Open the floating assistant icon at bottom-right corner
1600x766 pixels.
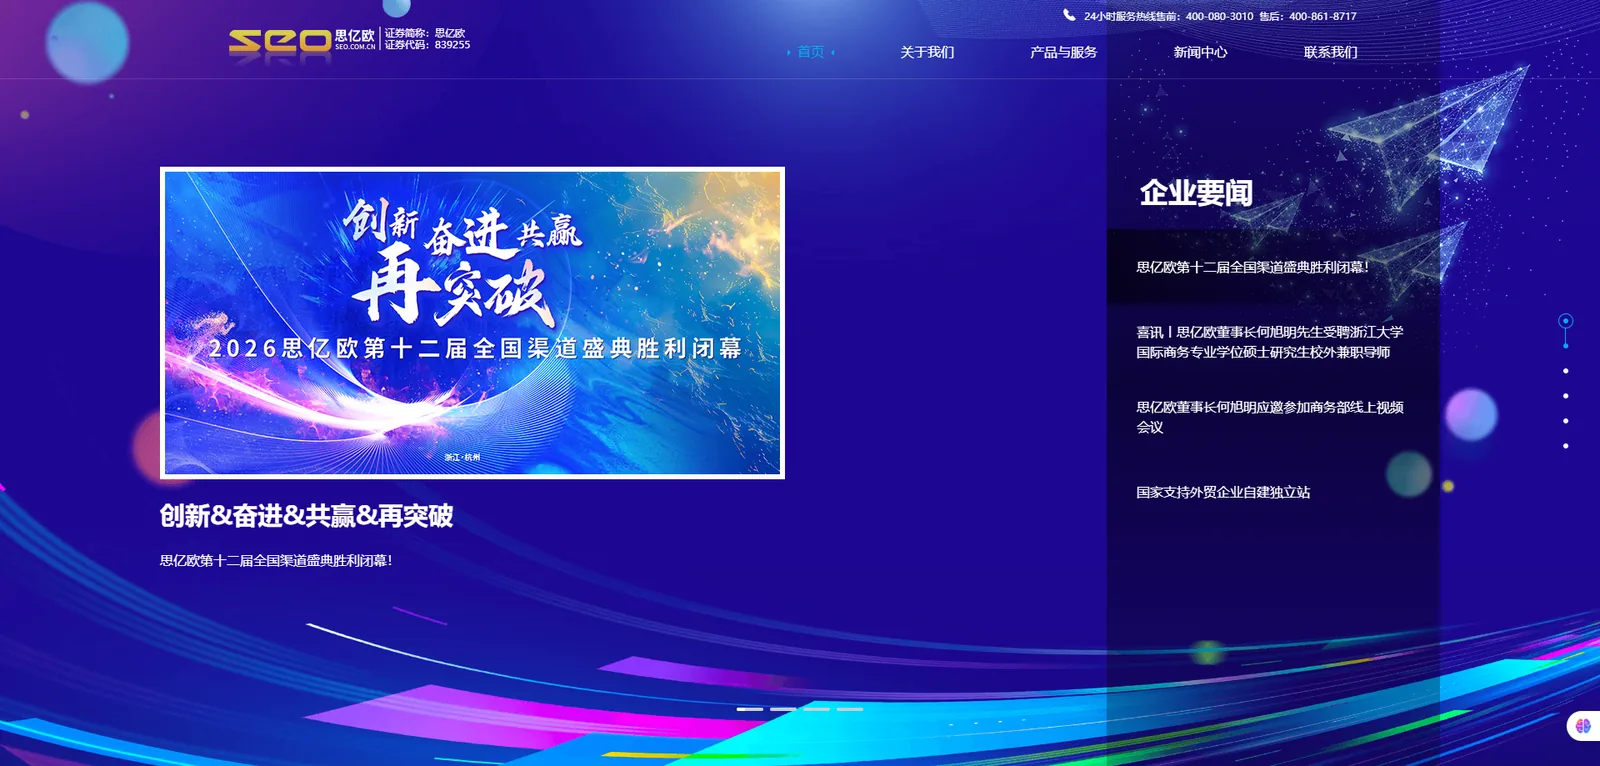pos(1583,726)
